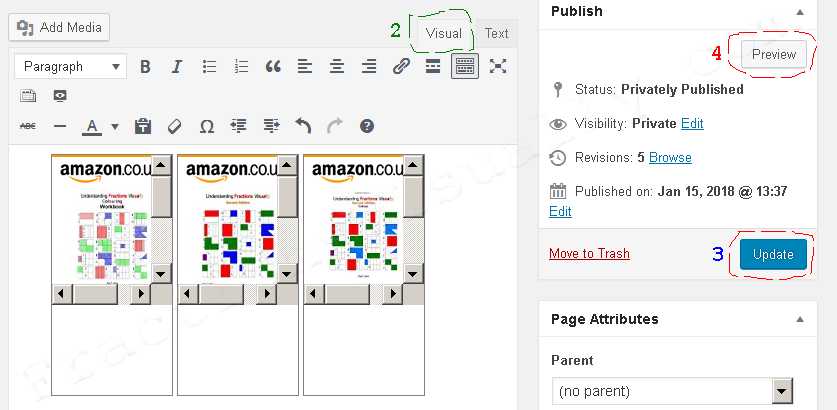Toggle the toolbar kitchen sink
The height and width of the screenshot is (410, 837).
click(x=465, y=66)
